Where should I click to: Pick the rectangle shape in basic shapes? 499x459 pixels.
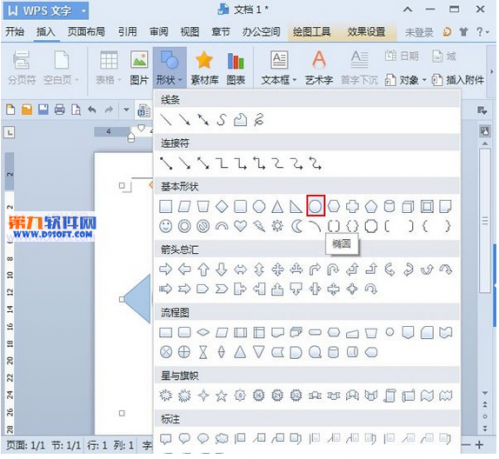[x=166, y=206]
